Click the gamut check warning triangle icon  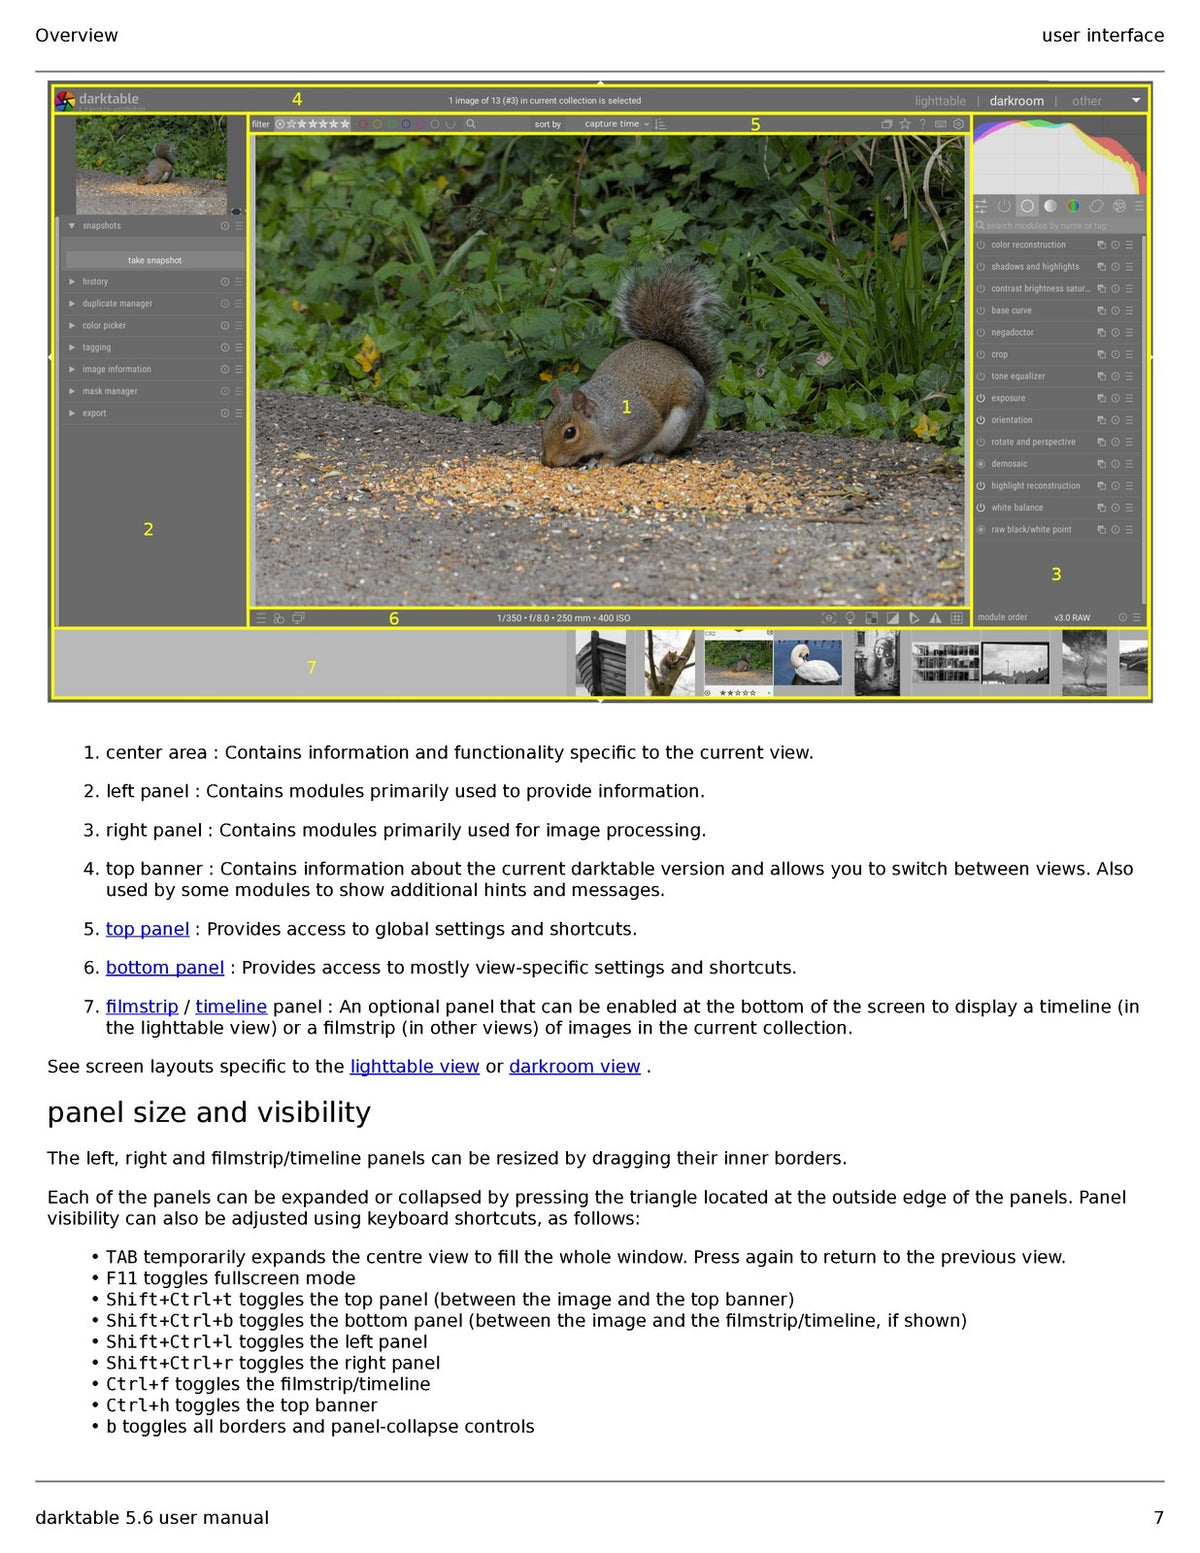click(936, 618)
